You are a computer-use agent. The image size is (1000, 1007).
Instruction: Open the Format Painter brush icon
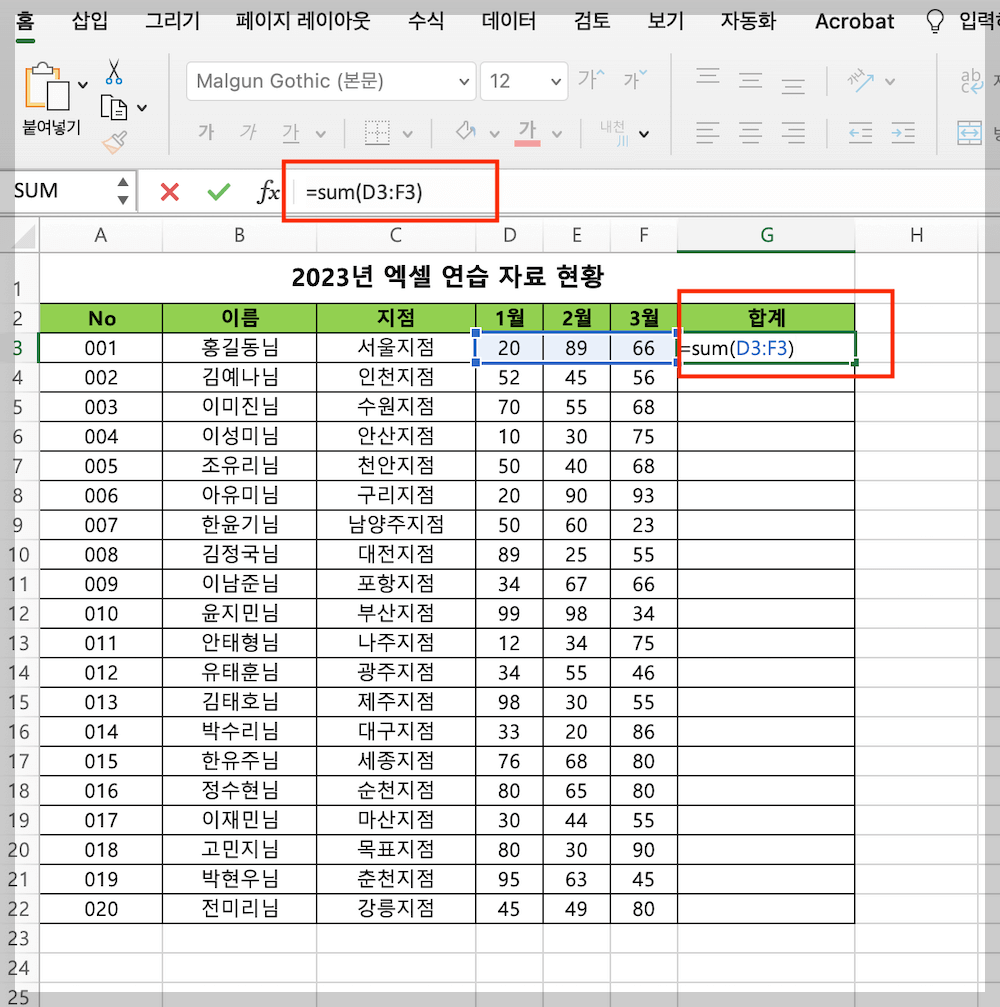pyautogui.click(x=113, y=140)
